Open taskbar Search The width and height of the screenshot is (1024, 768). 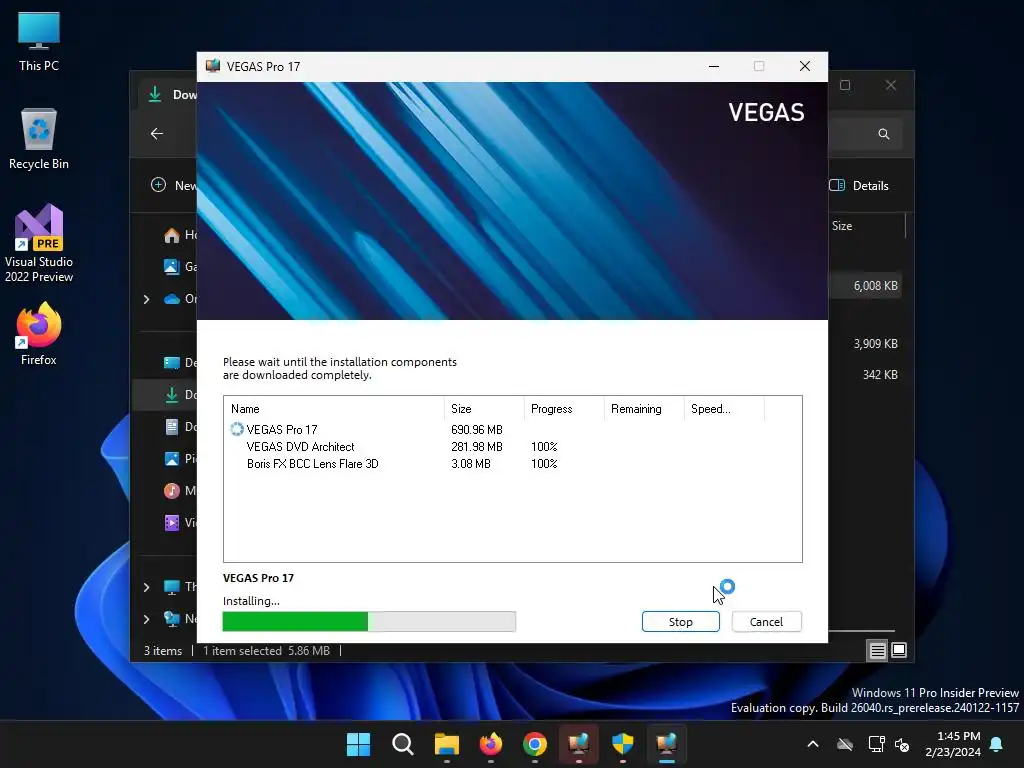coord(402,744)
